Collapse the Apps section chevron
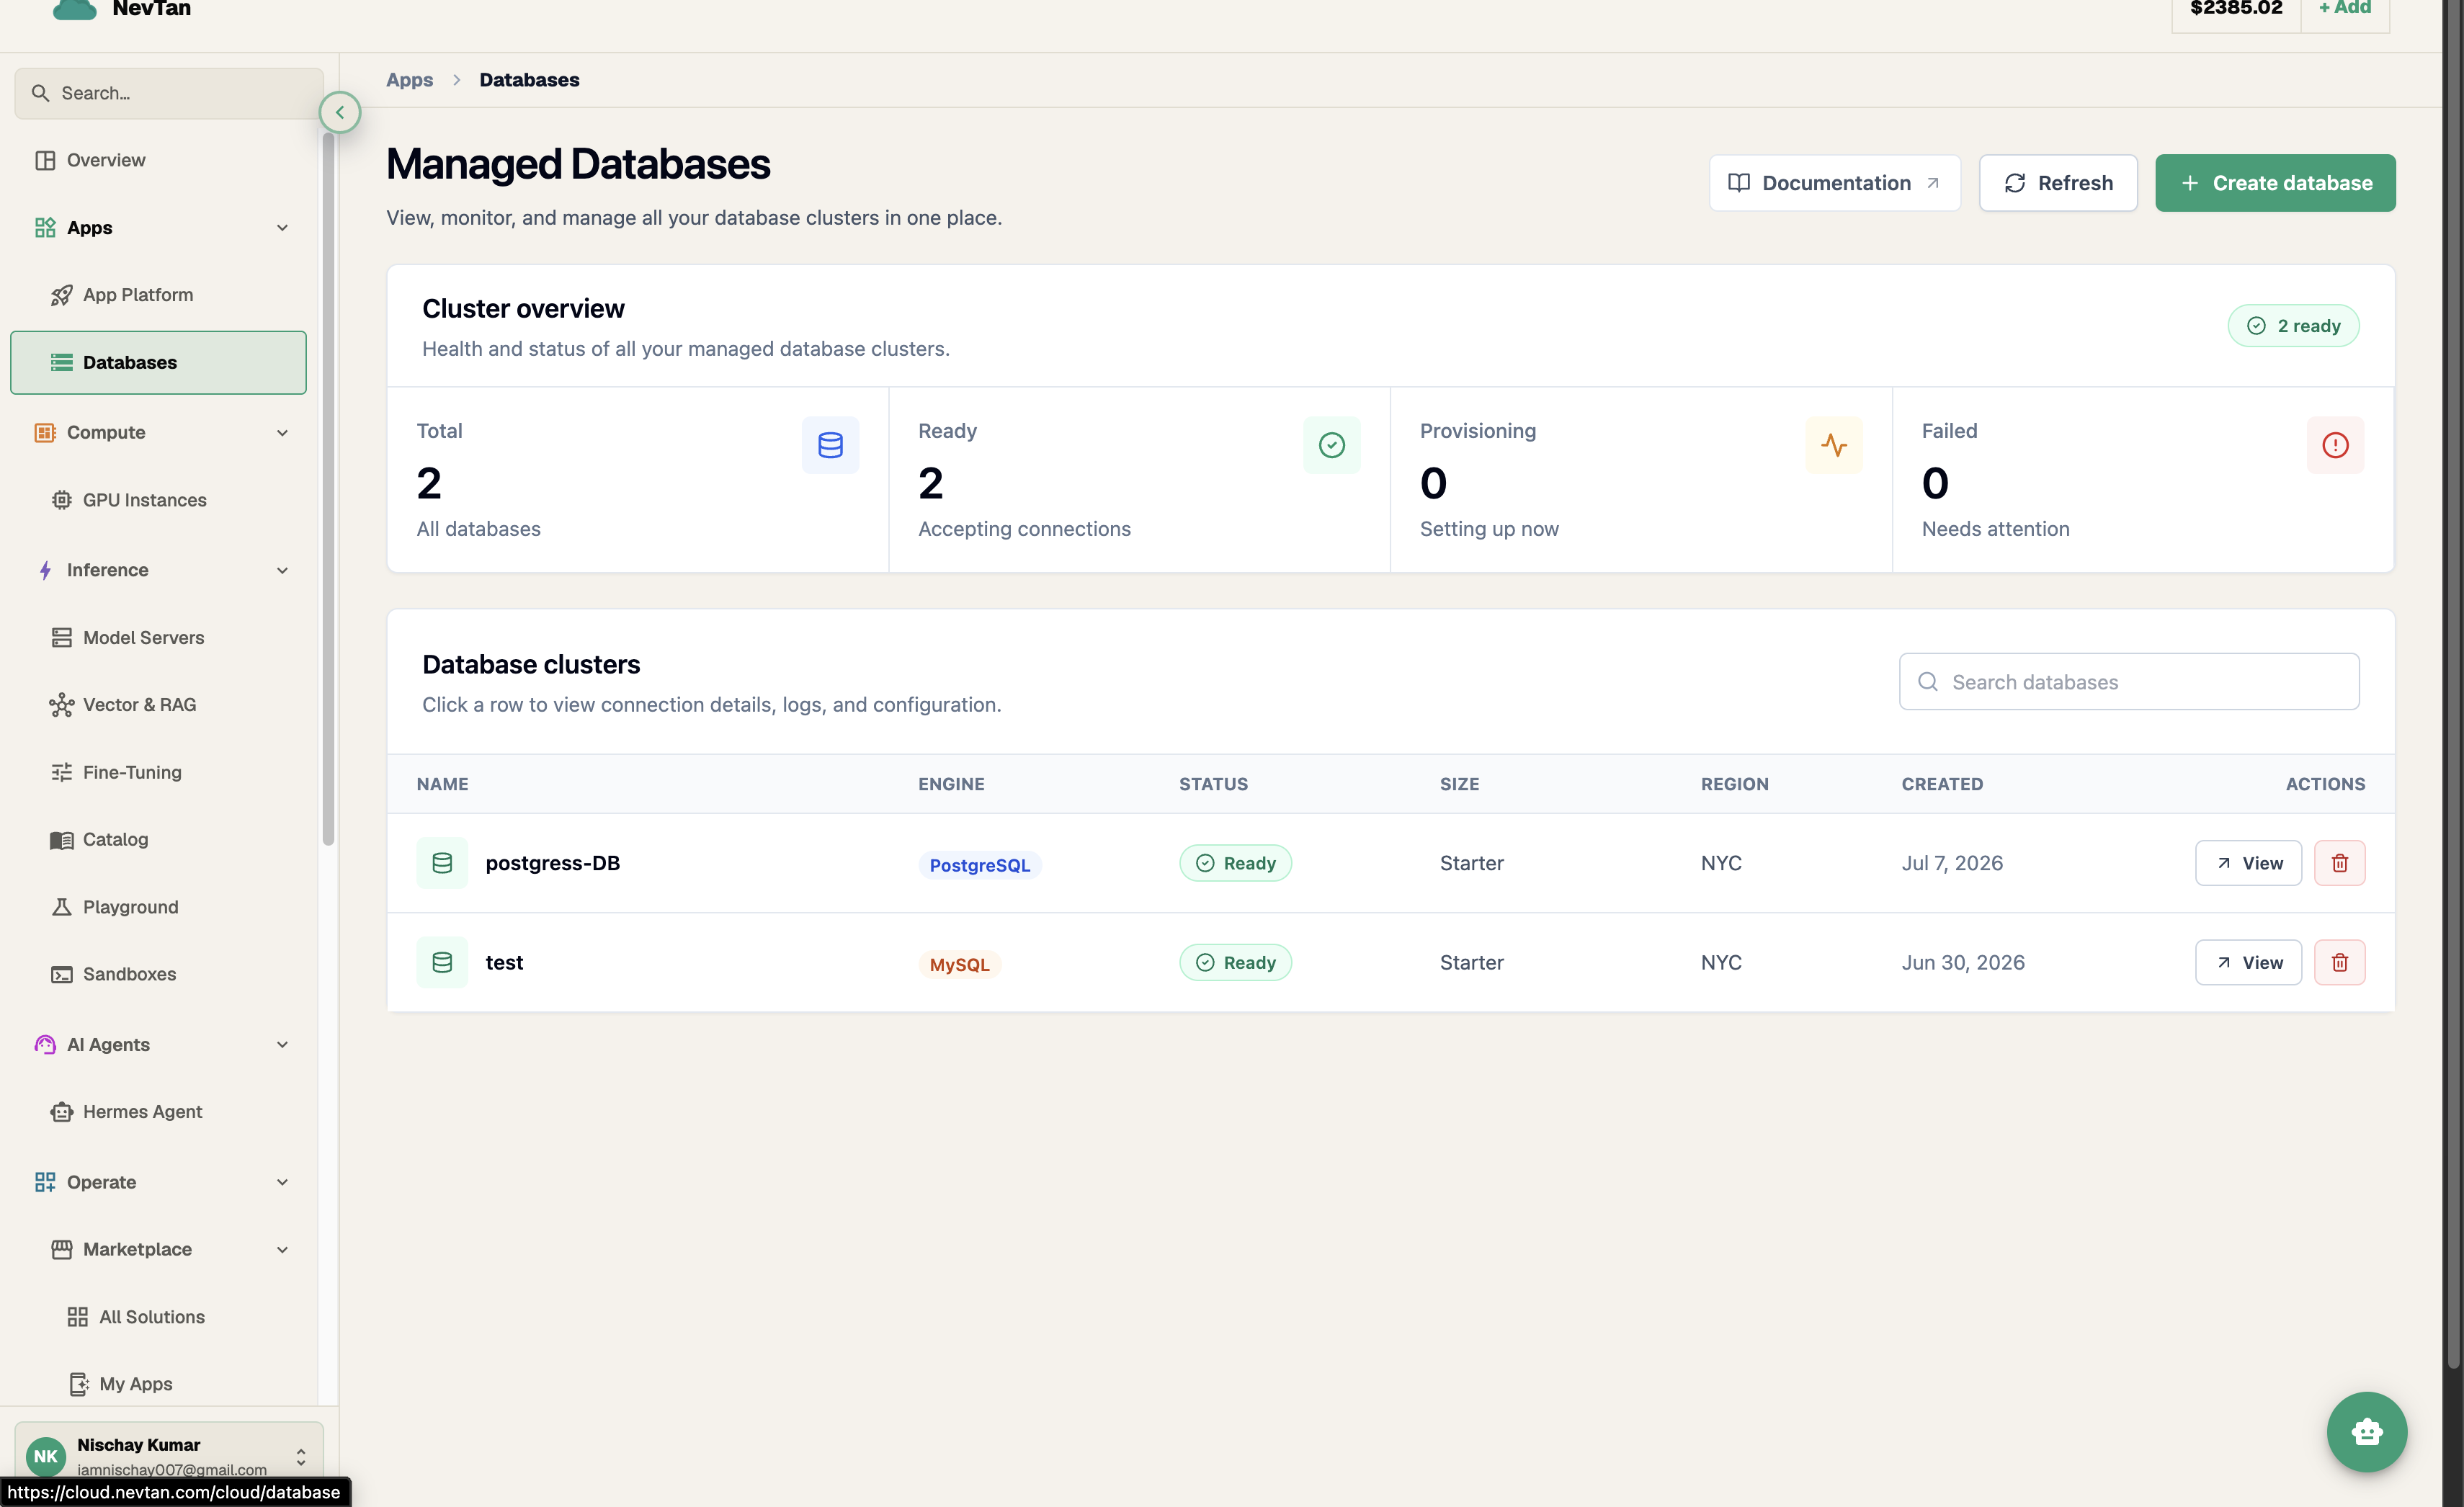The width and height of the screenshot is (2464, 1507). pos(282,228)
